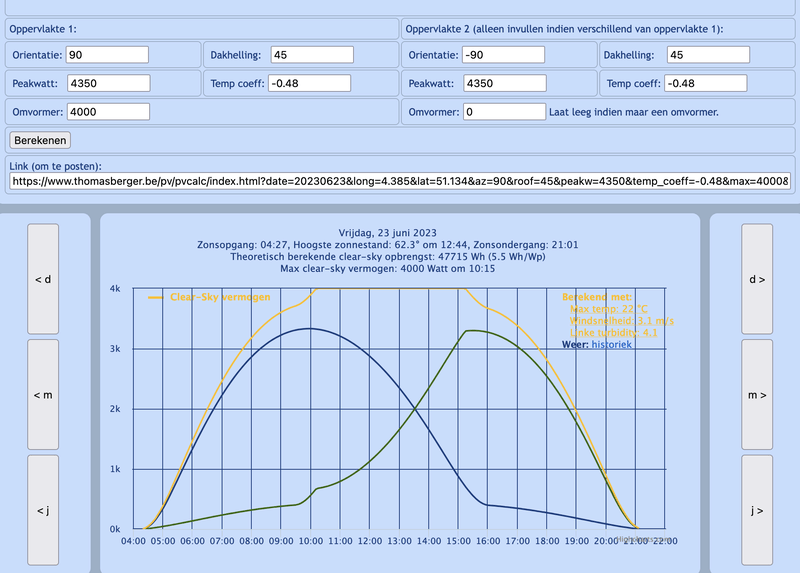Click the 'Vrijdag, 23 juni 2023' chart title

tap(388, 233)
